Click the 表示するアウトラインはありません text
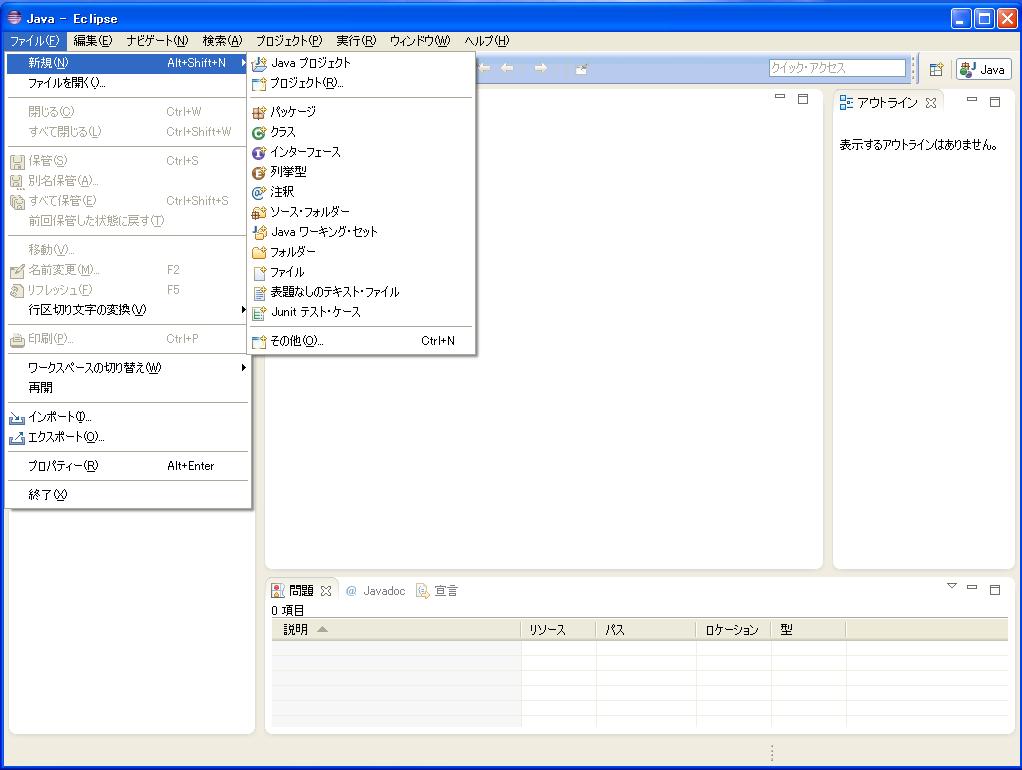 [x=918, y=145]
